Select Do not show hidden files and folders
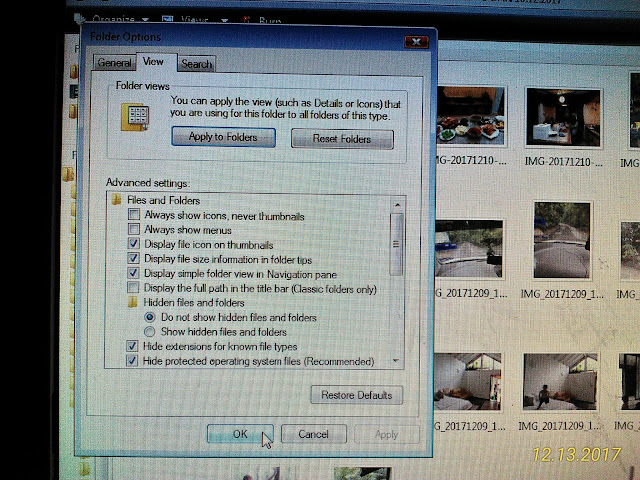Viewport: 640px width, 480px height. tap(150, 317)
